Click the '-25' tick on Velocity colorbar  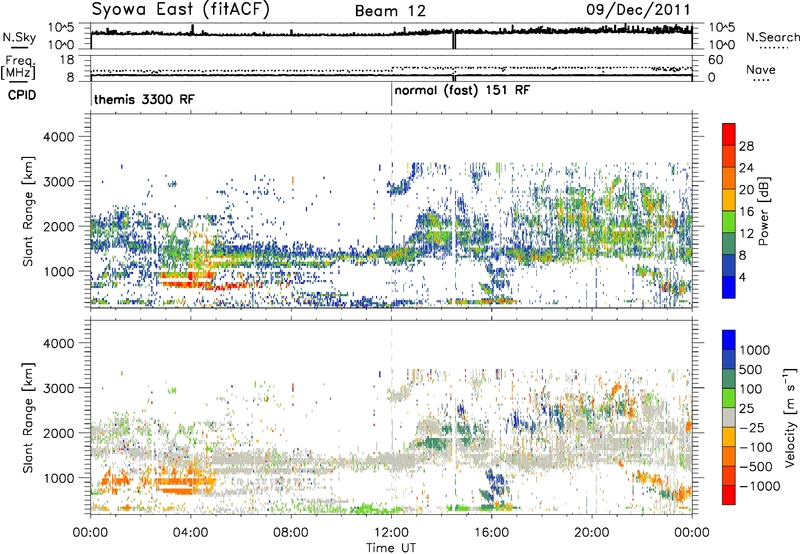750,427
